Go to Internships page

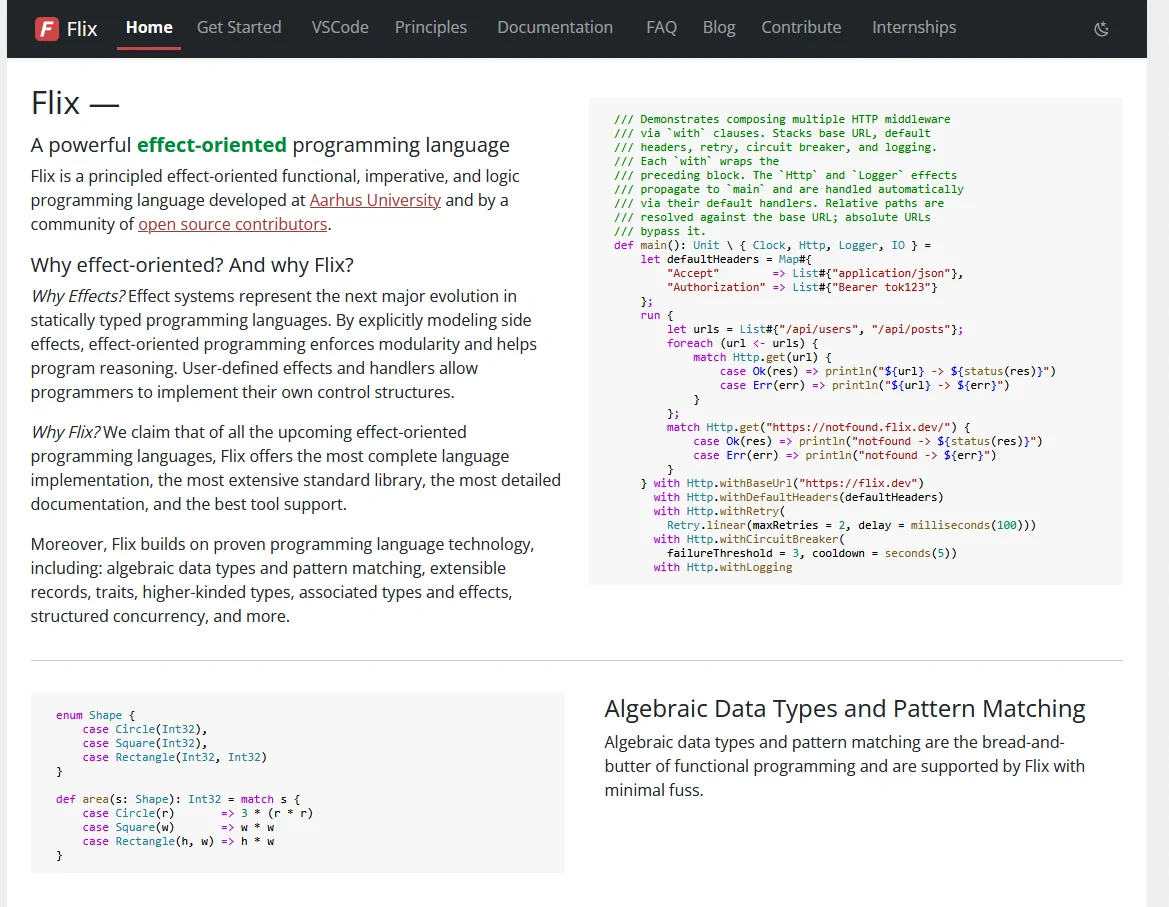click(x=914, y=28)
